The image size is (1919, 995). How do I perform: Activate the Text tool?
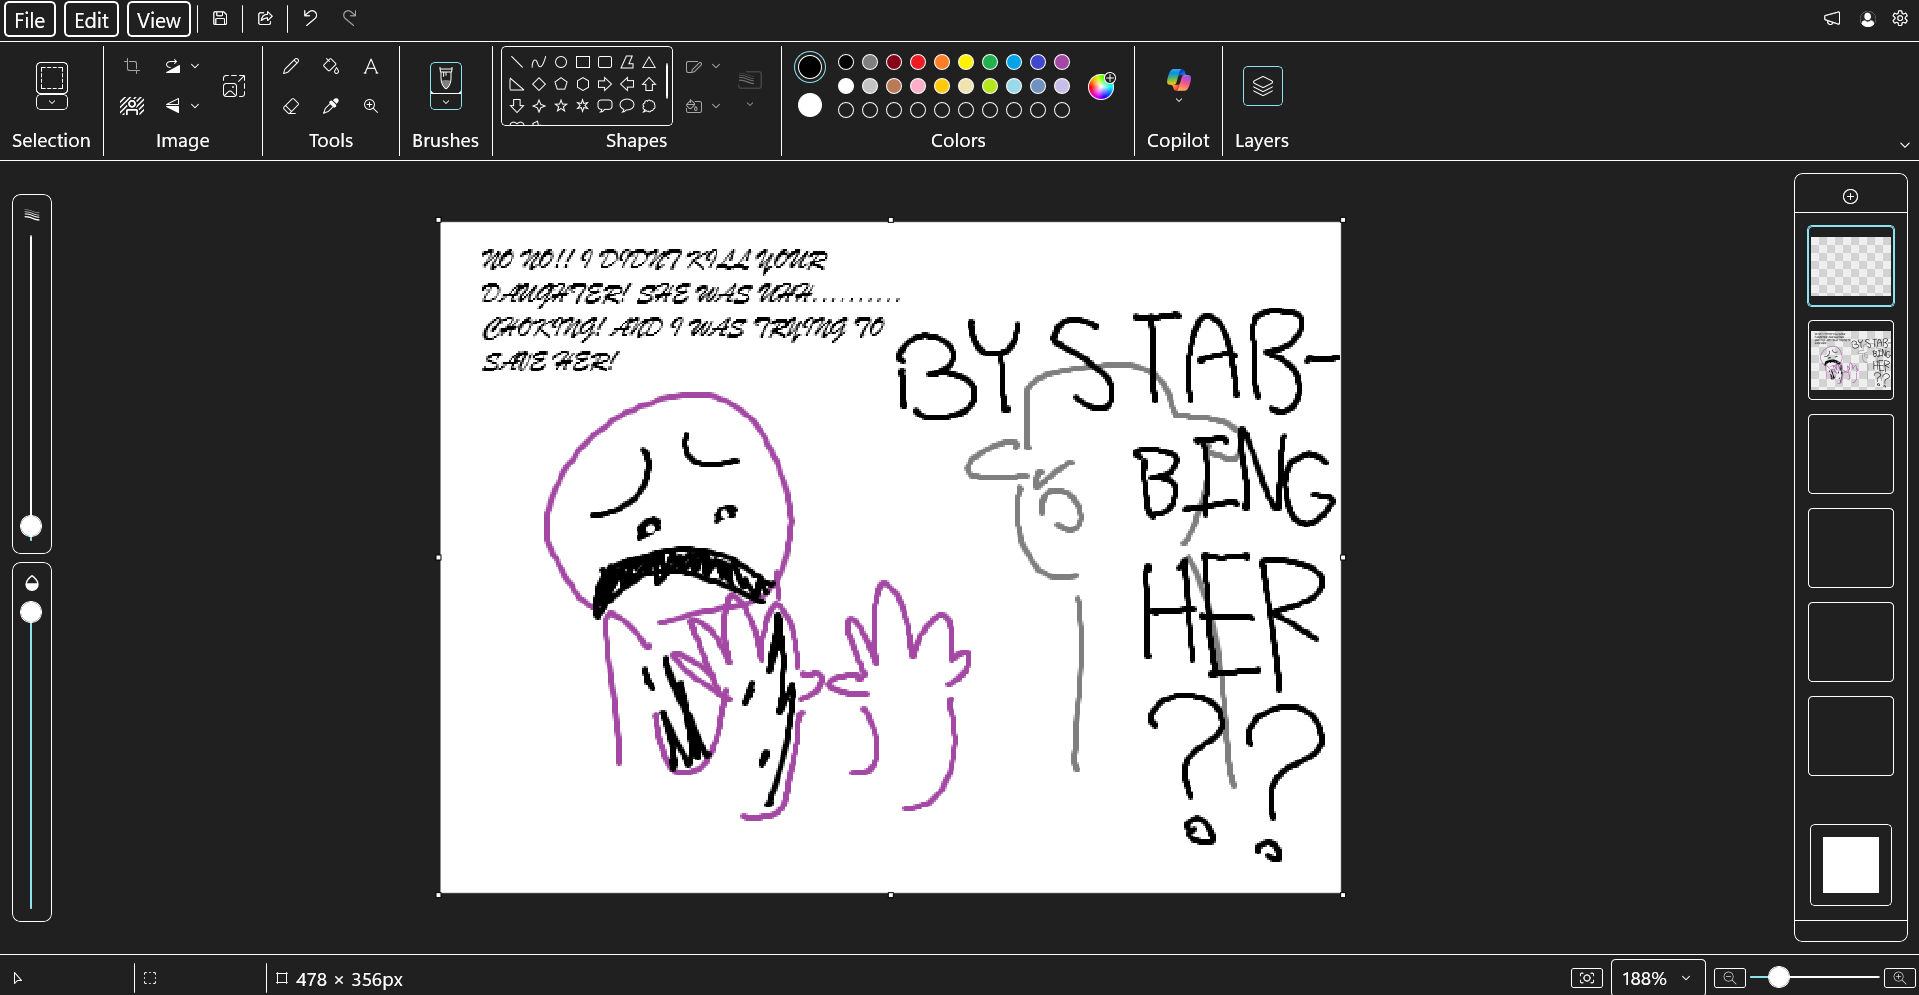371,66
